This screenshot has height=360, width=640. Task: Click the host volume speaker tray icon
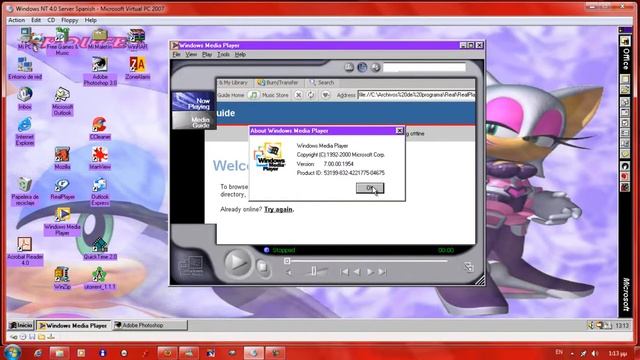595,353
